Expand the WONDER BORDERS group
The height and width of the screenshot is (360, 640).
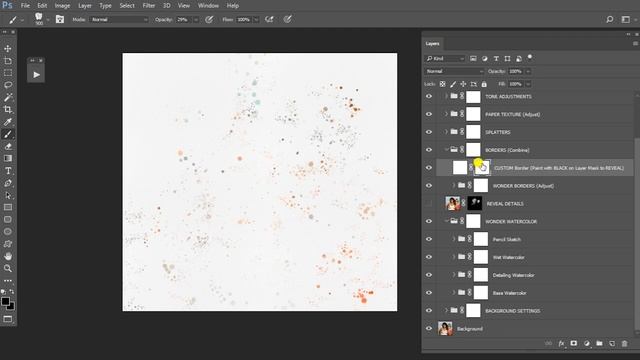[x=453, y=185]
